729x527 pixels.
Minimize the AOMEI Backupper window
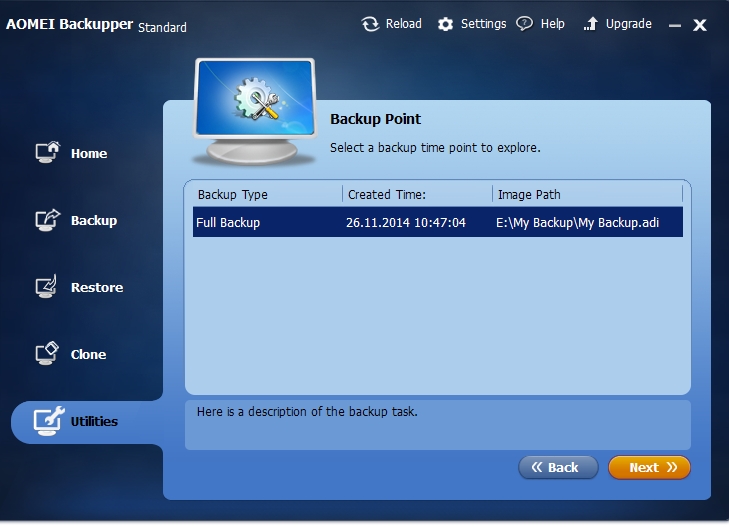tap(675, 26)
